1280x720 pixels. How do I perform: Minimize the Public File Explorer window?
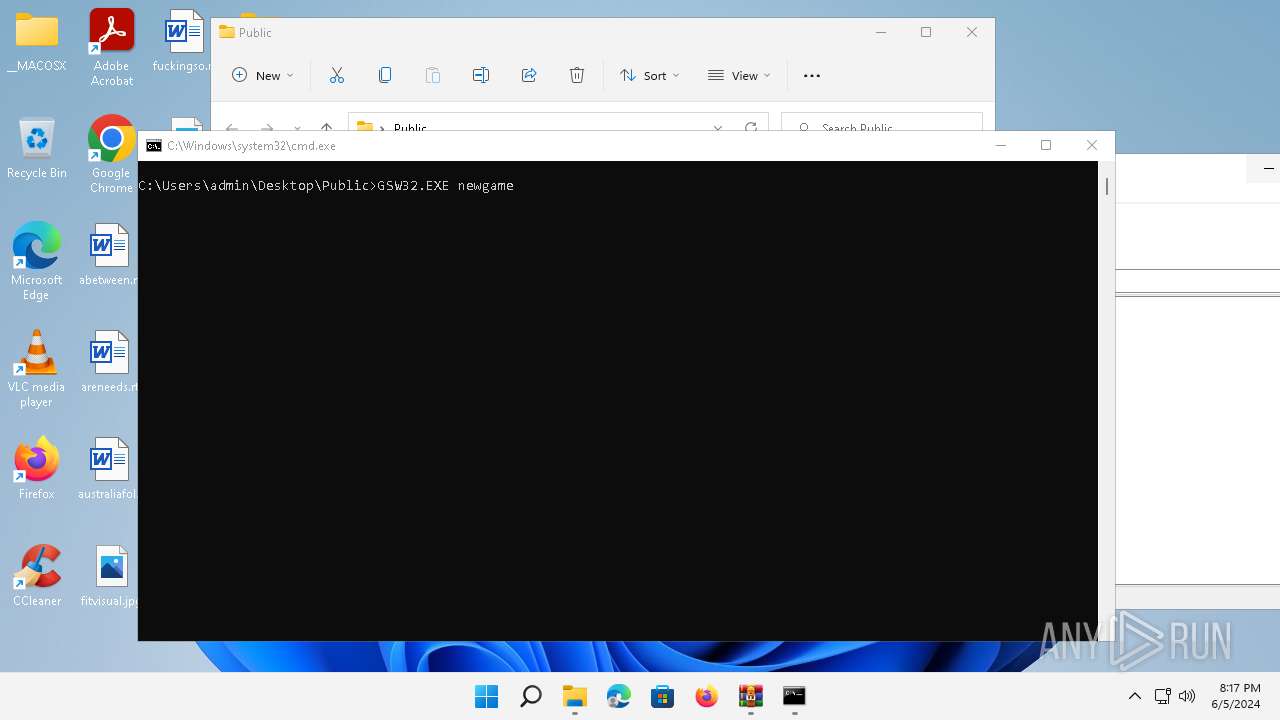[881, 32]
